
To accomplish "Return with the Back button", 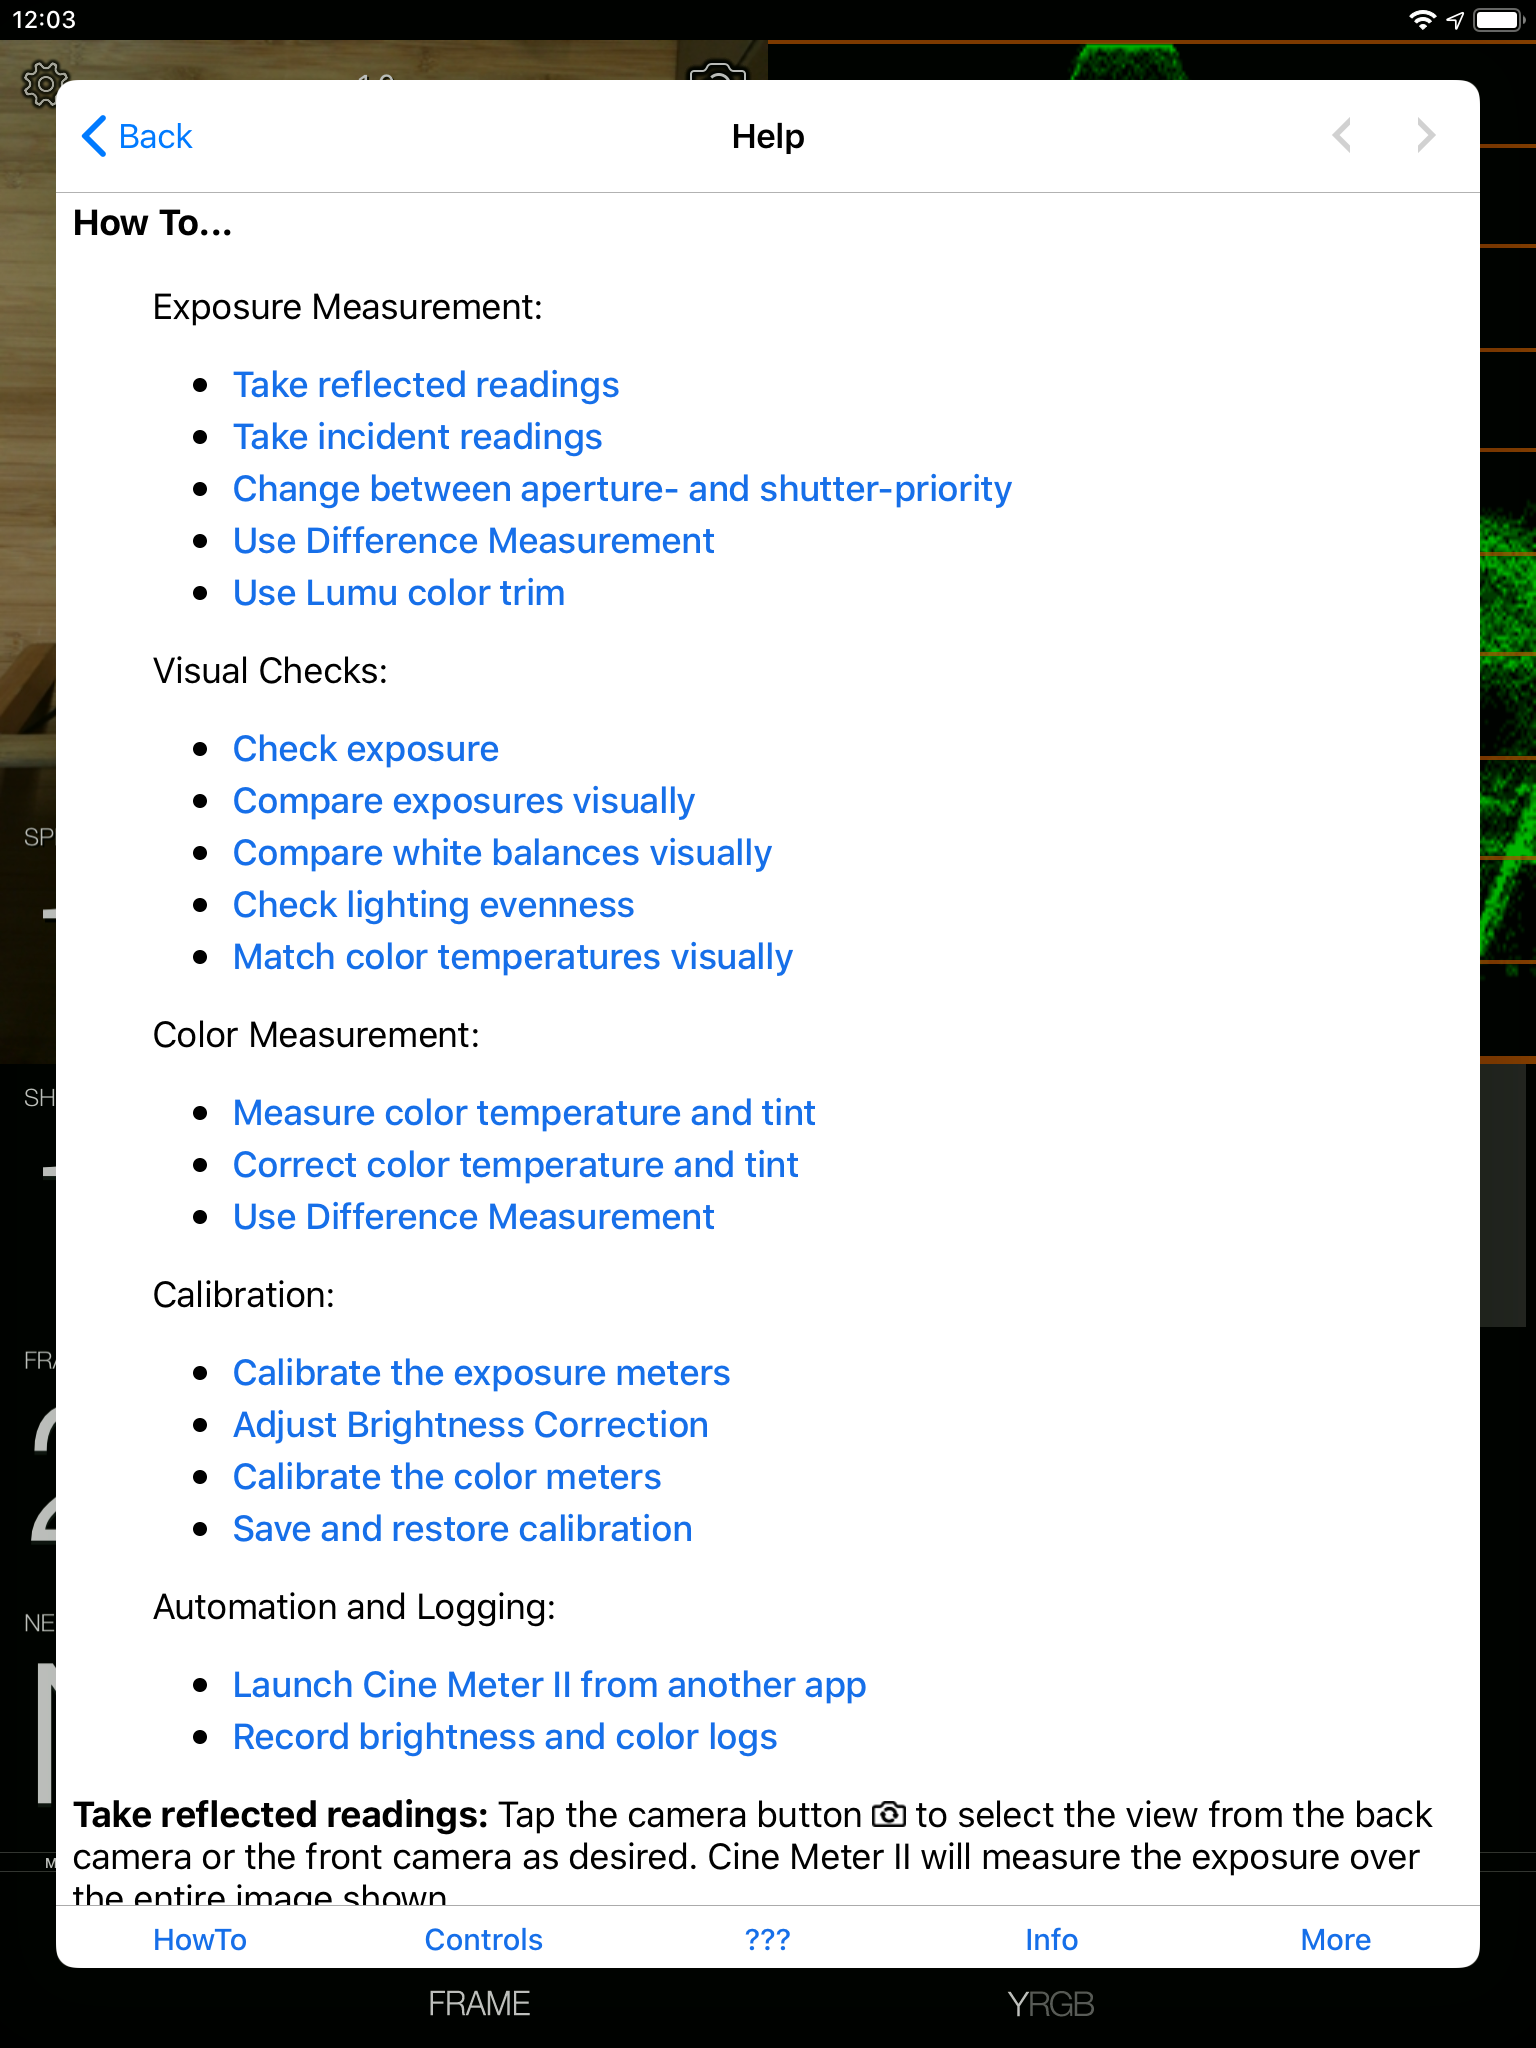I will click(137, 136).
